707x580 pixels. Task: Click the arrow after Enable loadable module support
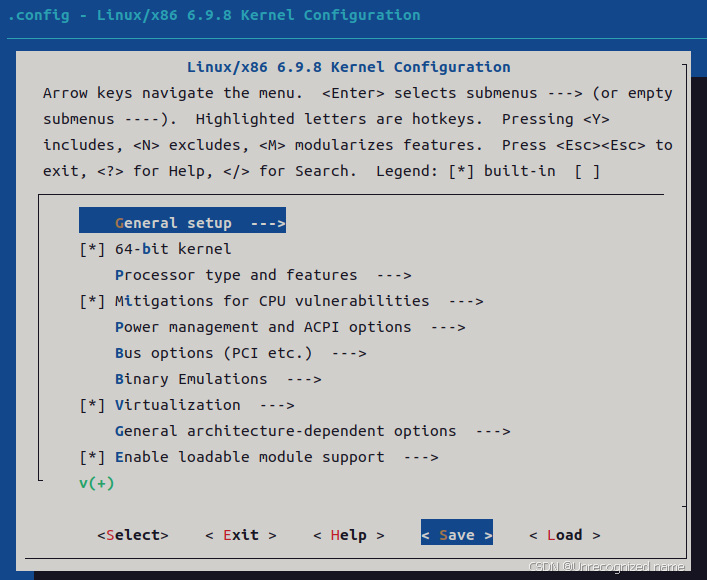(x=421, y=457)
